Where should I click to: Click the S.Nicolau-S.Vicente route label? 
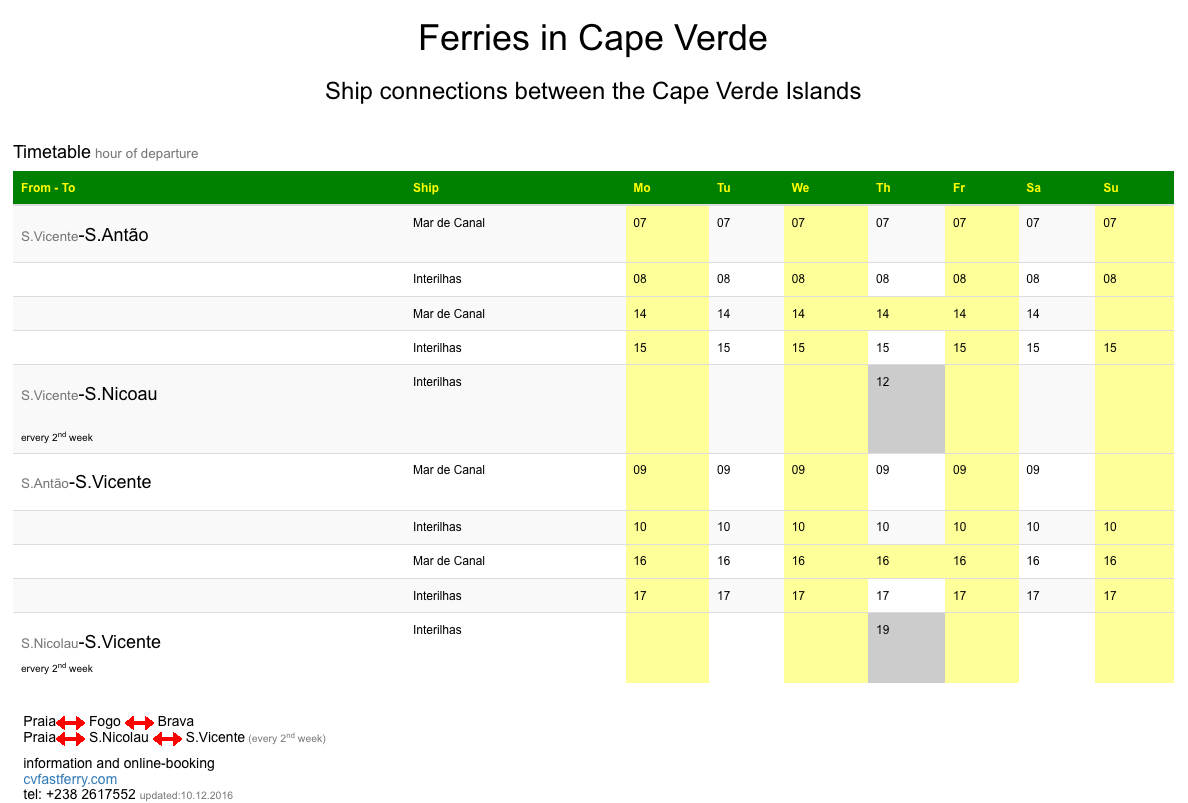coord(91,642)
